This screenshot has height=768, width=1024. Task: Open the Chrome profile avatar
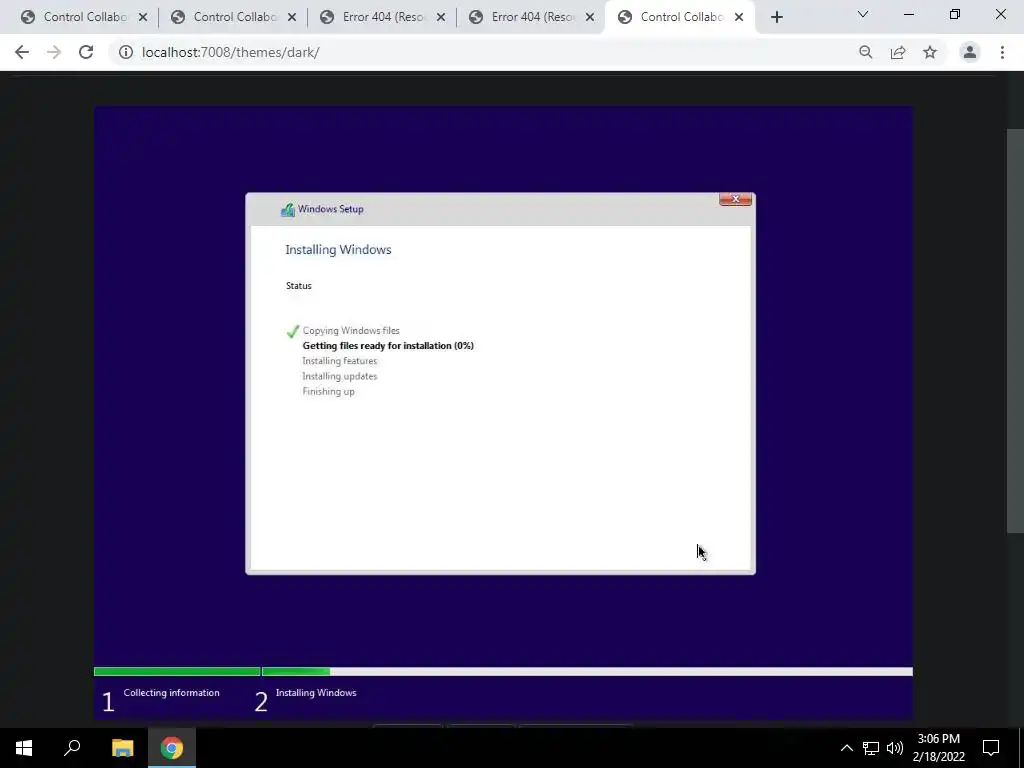970,52
